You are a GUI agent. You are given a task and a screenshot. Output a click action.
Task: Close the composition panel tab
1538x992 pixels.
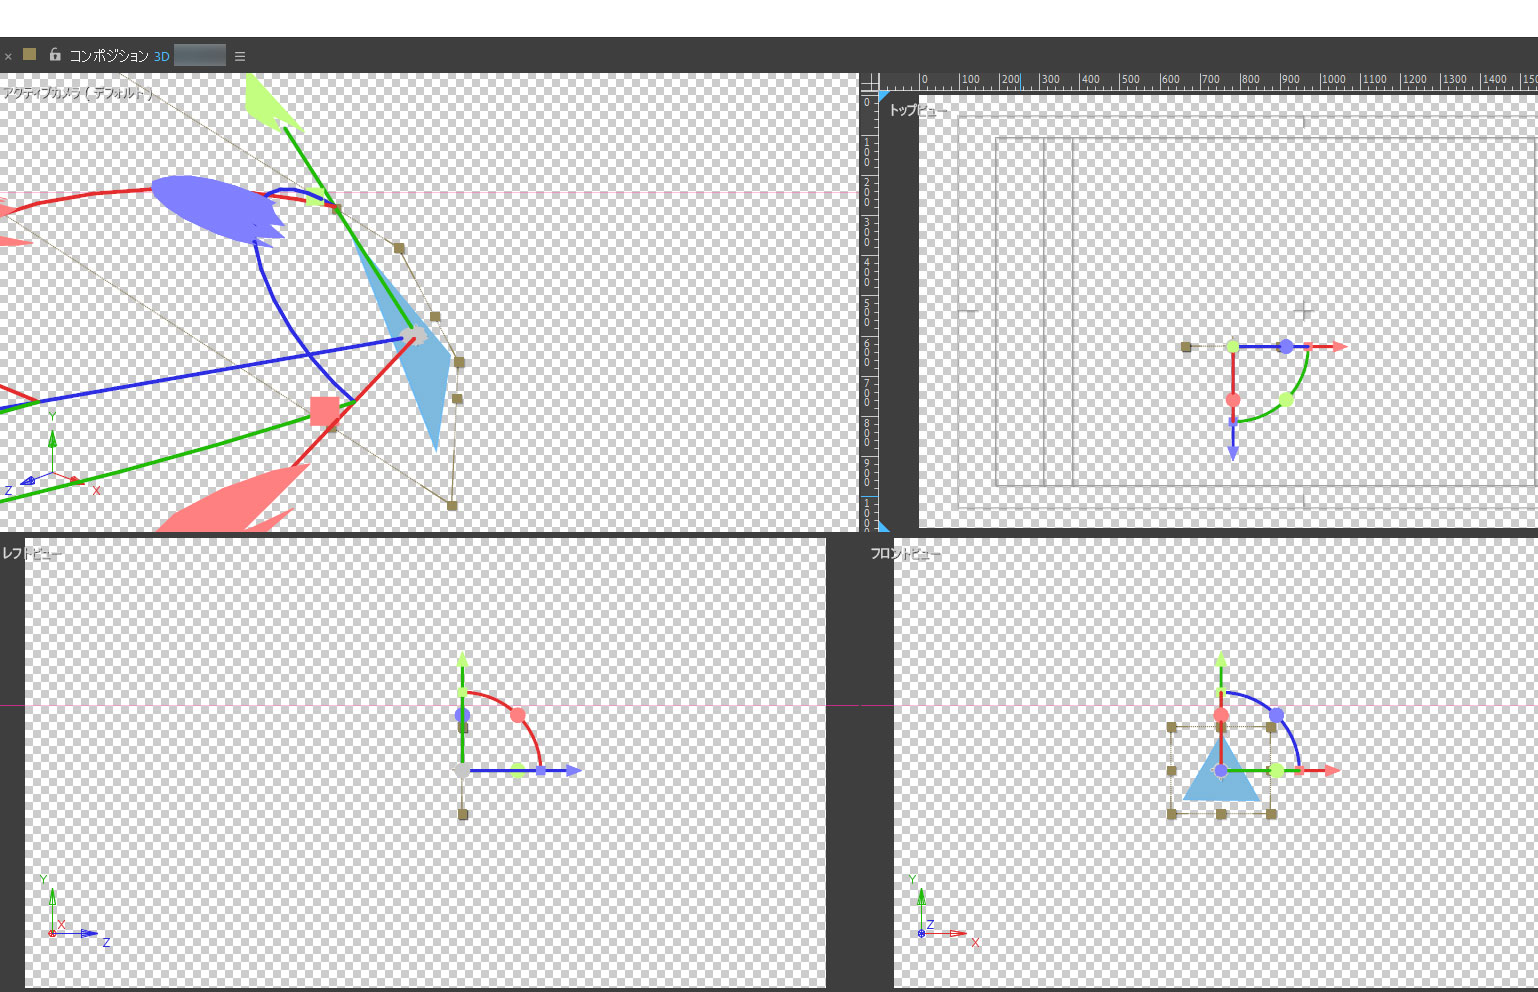8,57
